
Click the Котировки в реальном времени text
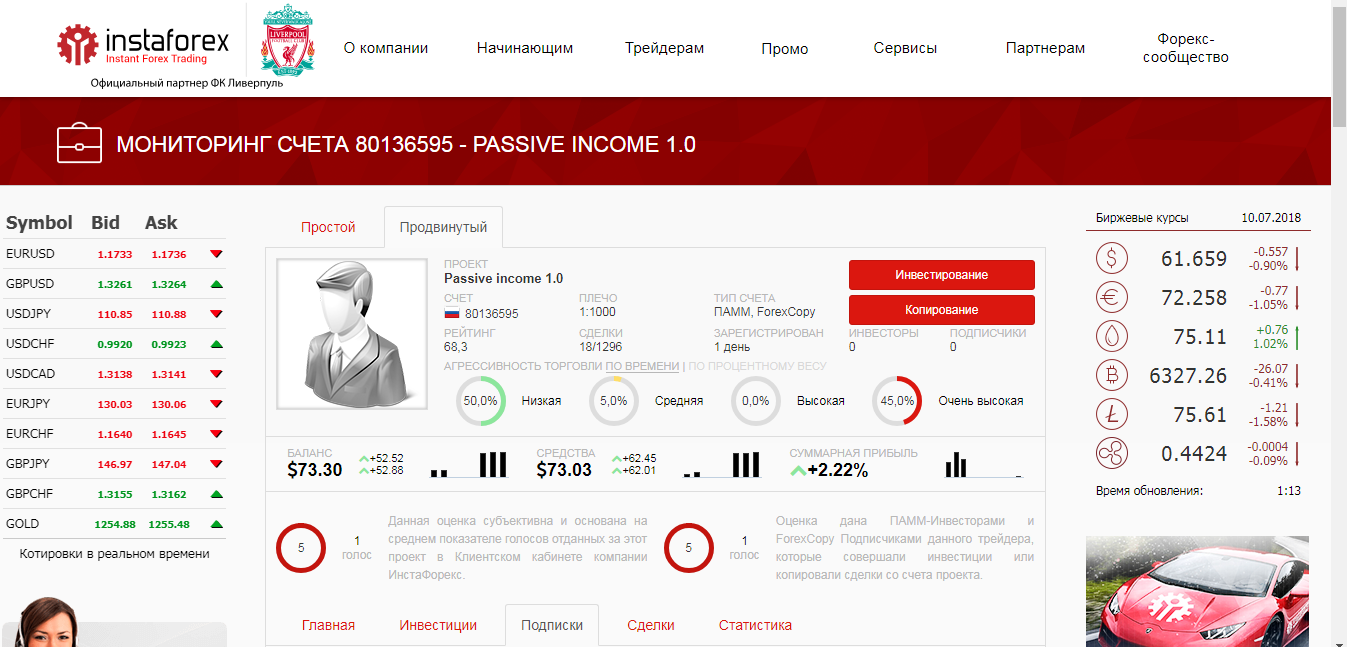pyautogui.click(x=114, y=553)
